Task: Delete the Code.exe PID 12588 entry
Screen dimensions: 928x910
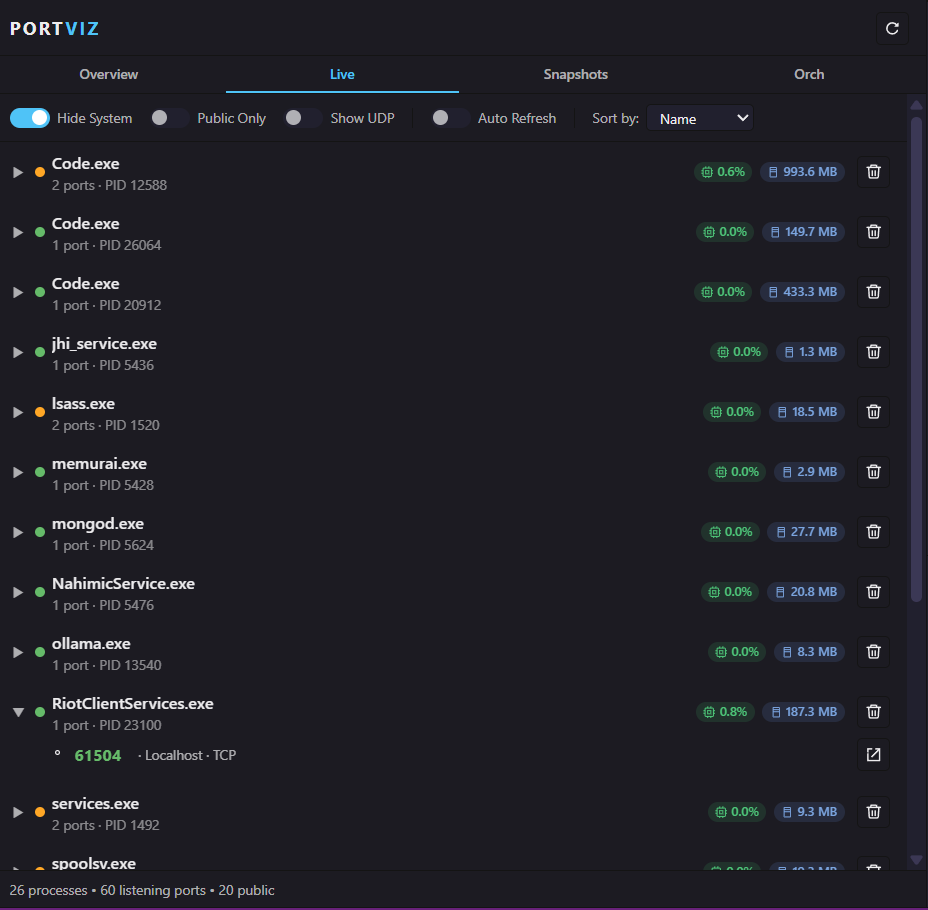Action: pyautogui.click(x=872, y=171)
